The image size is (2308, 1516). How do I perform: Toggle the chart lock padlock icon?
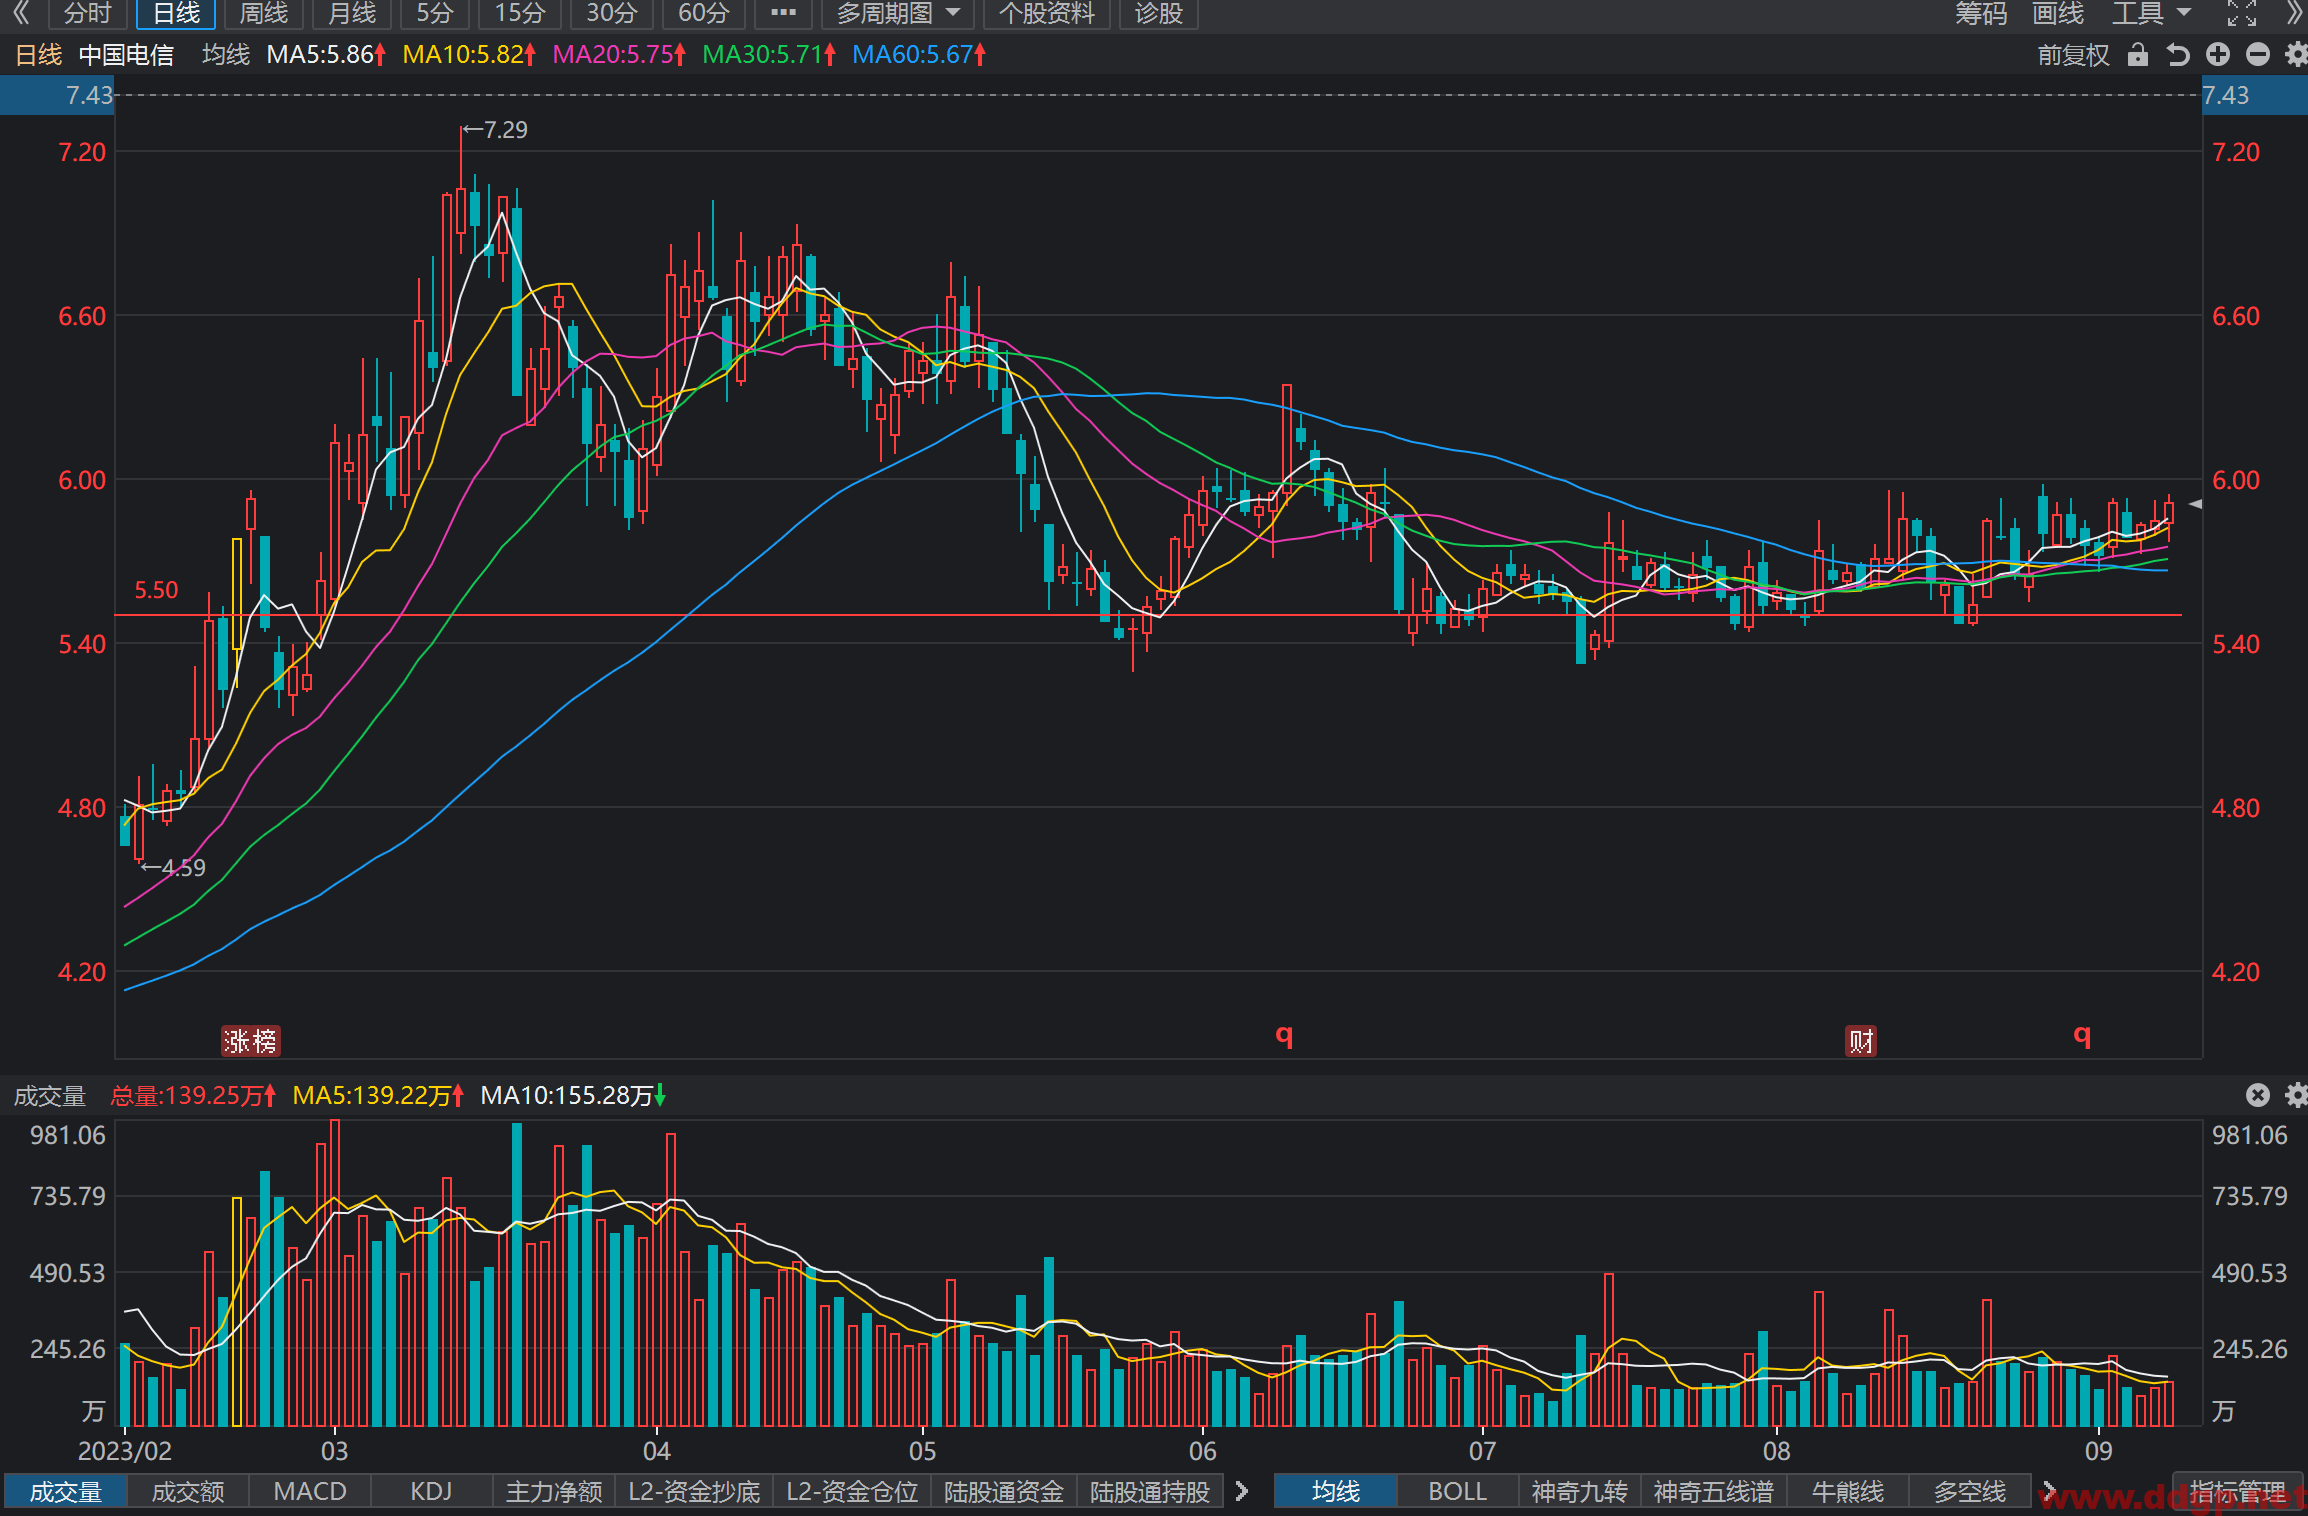(x=2137, y=54)
